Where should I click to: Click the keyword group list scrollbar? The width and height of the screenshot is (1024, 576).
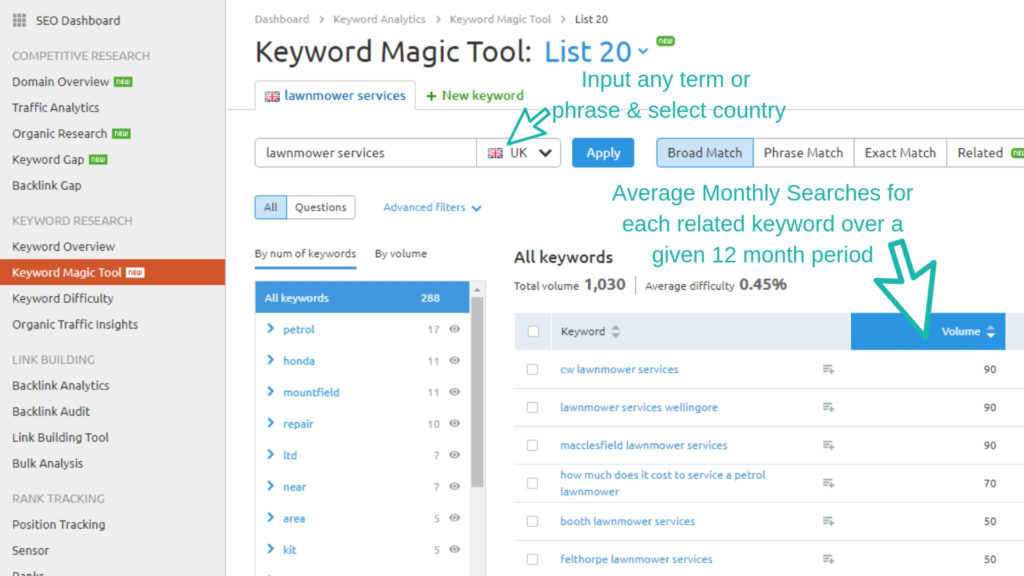[477, 392]
